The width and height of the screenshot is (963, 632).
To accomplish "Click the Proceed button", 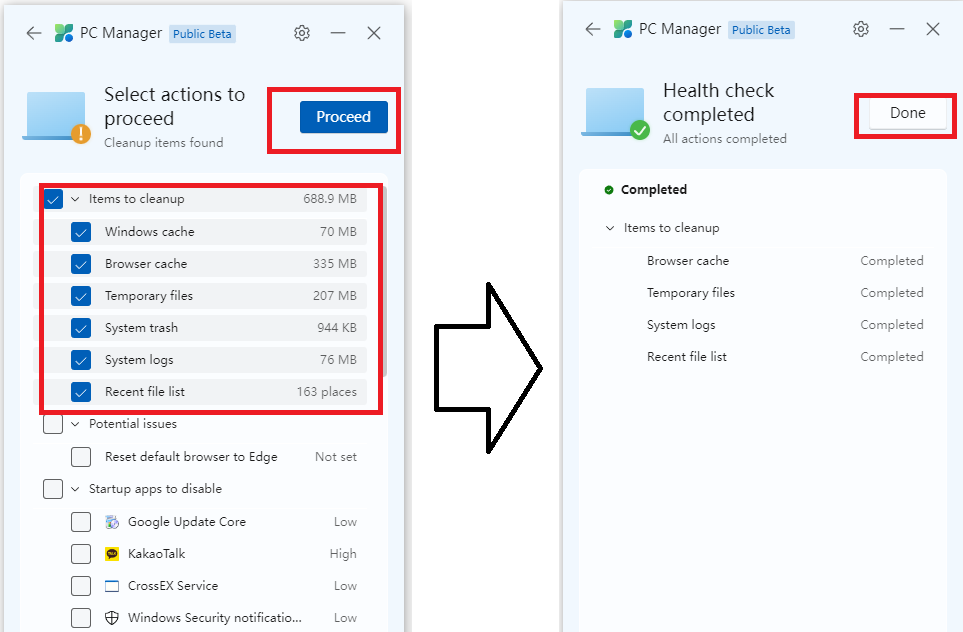I will click(343, 117).
